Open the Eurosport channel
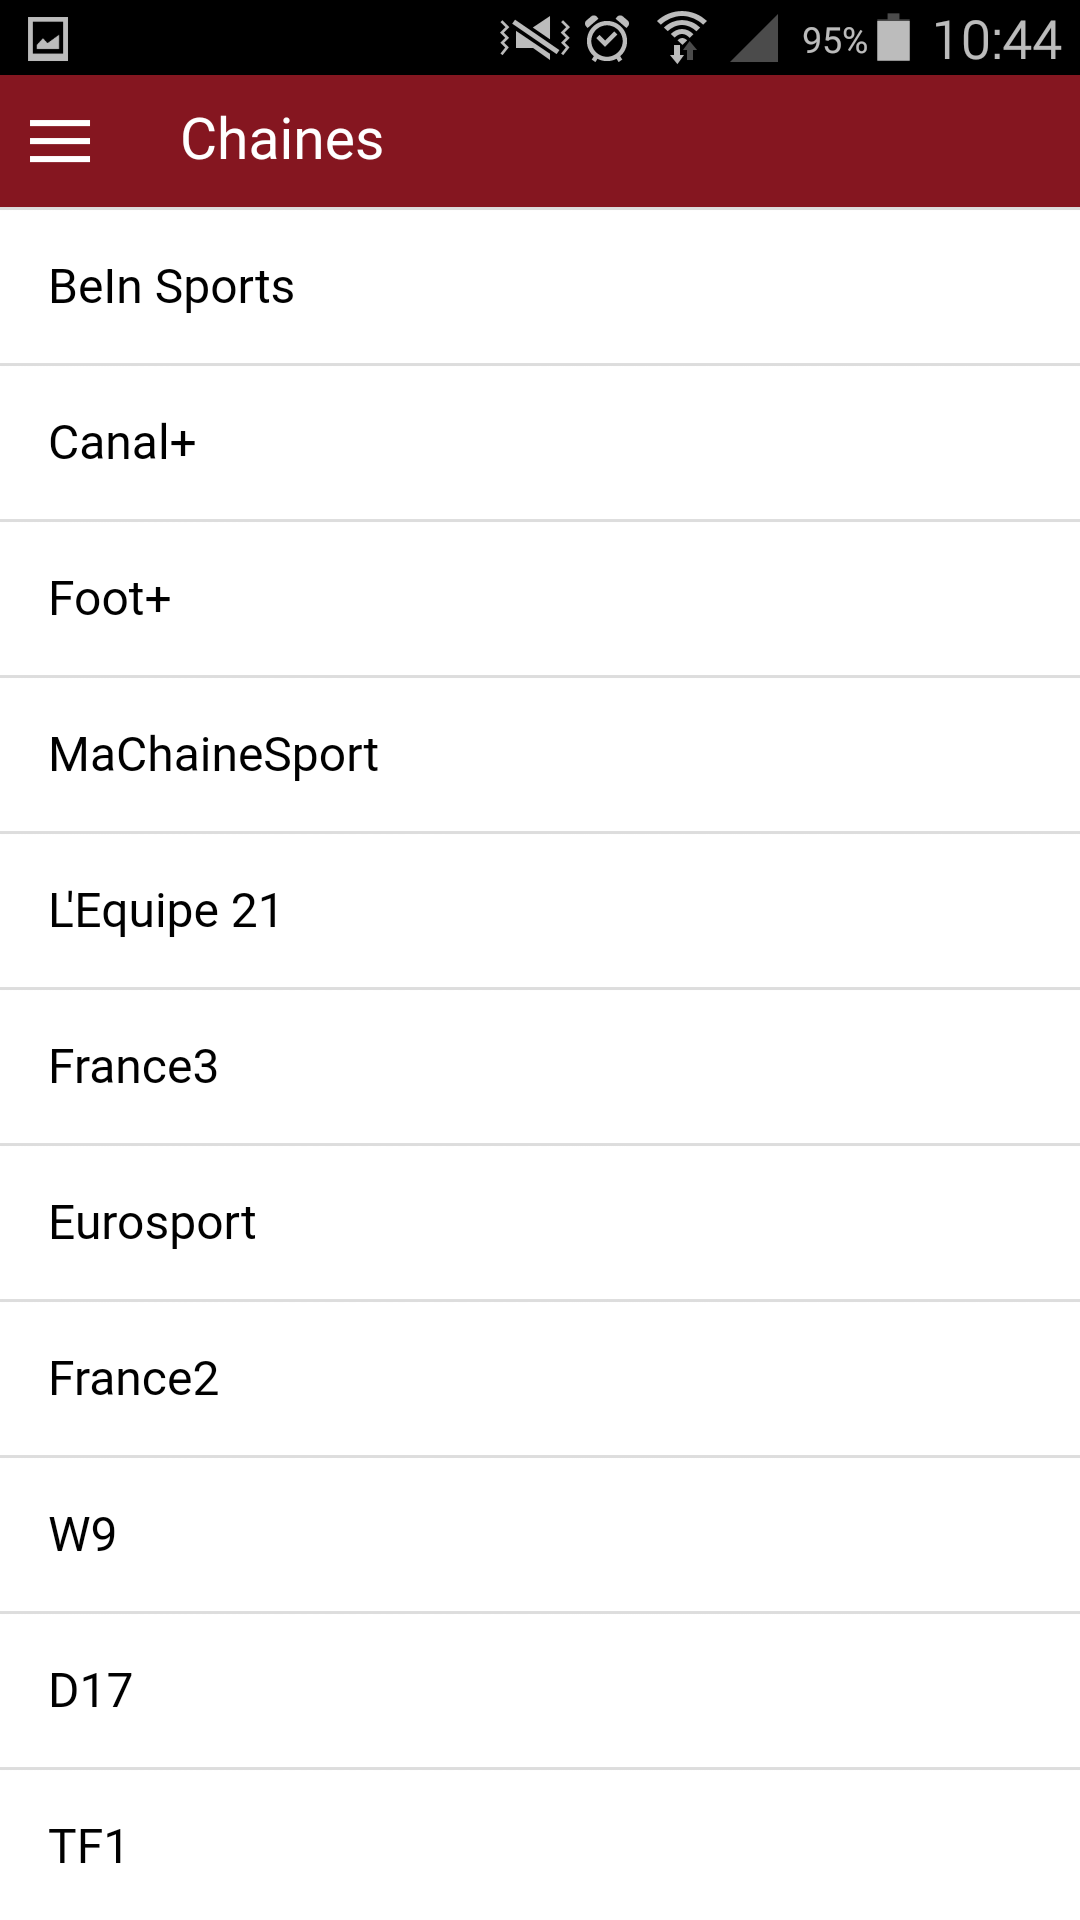Screen dimensions: 1080x1920 pos(540,1223)
